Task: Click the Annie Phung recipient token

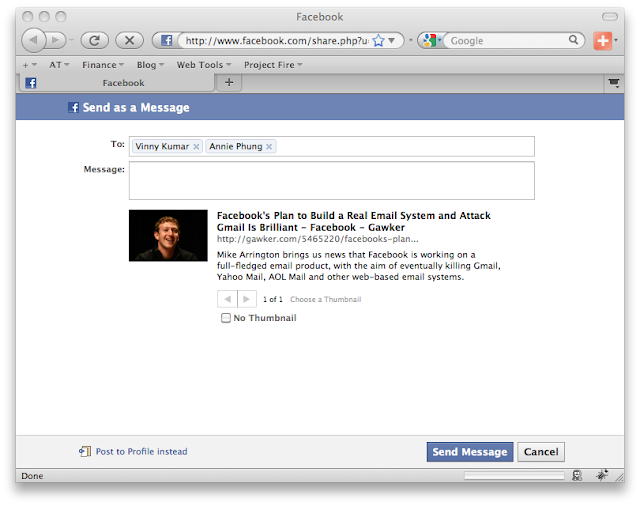Action: (241, 146)
